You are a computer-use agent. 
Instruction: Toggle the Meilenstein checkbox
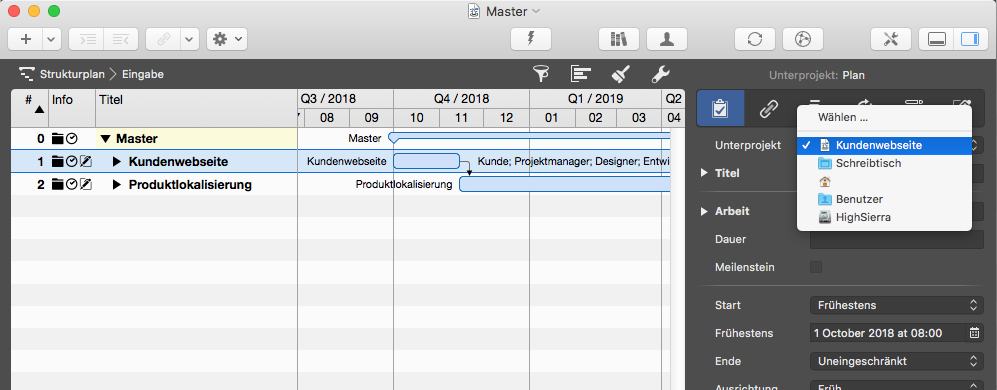coord(816,267)
